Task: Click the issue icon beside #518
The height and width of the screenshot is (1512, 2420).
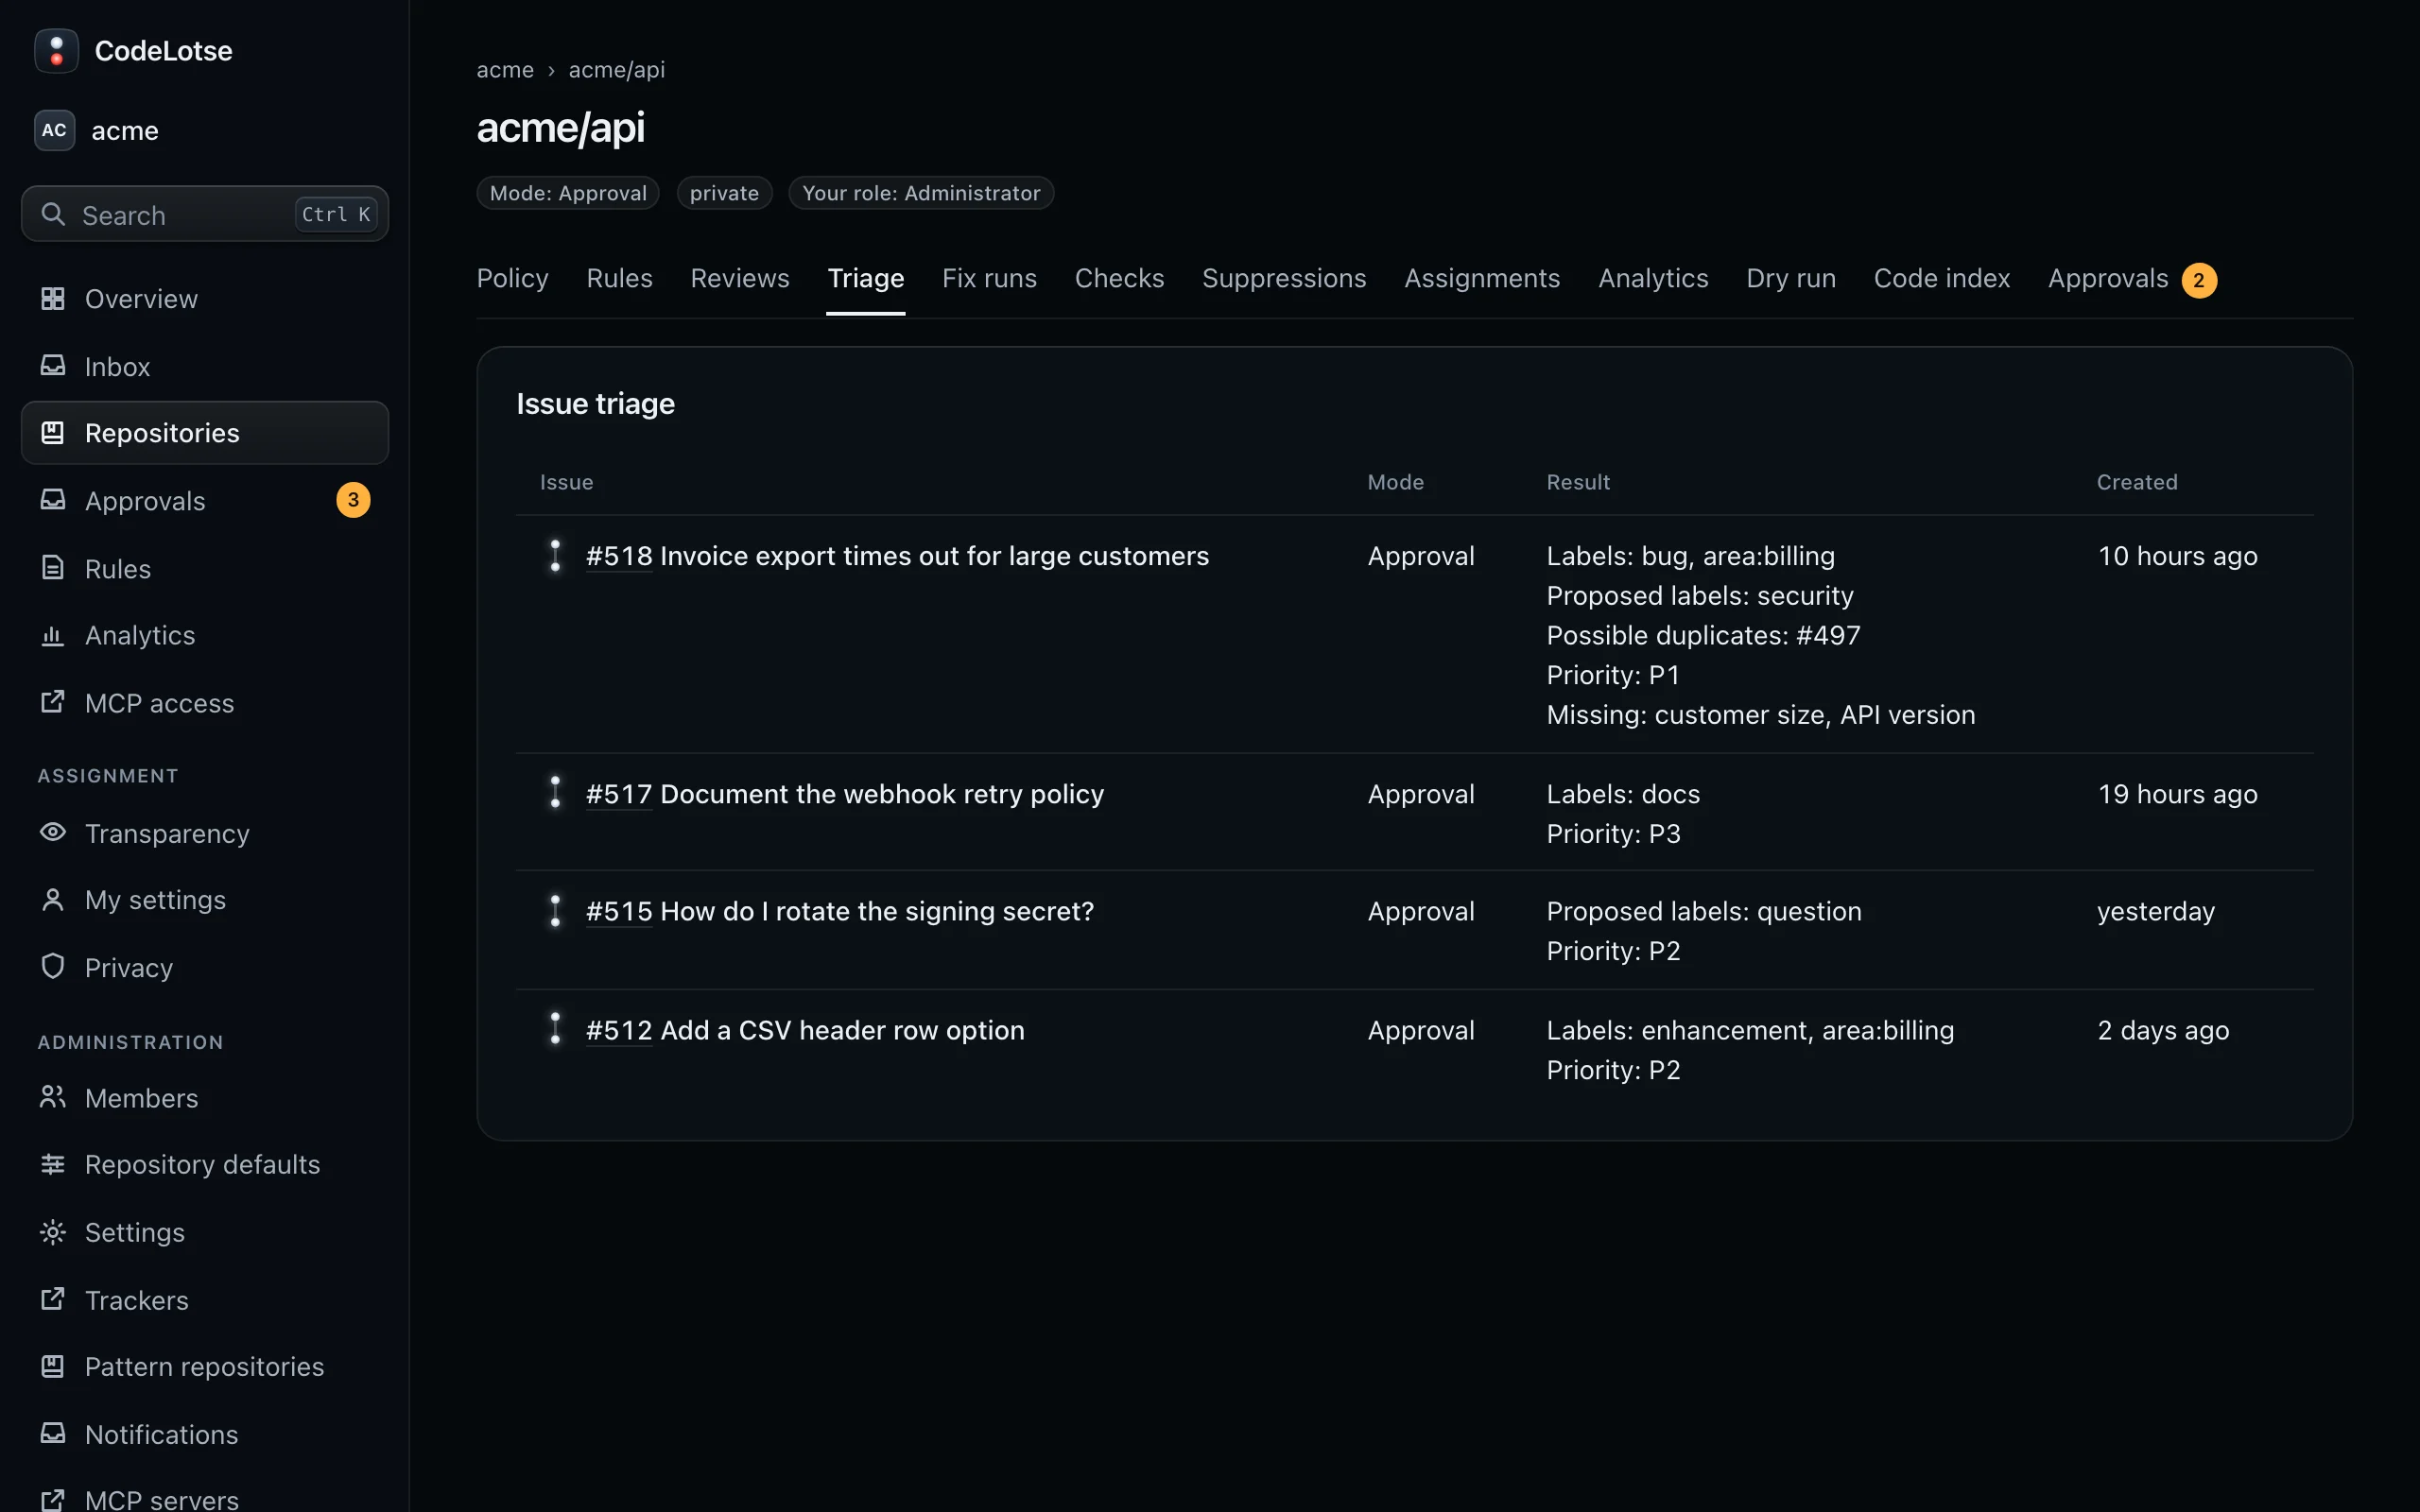Action: (x=555, y=555)
